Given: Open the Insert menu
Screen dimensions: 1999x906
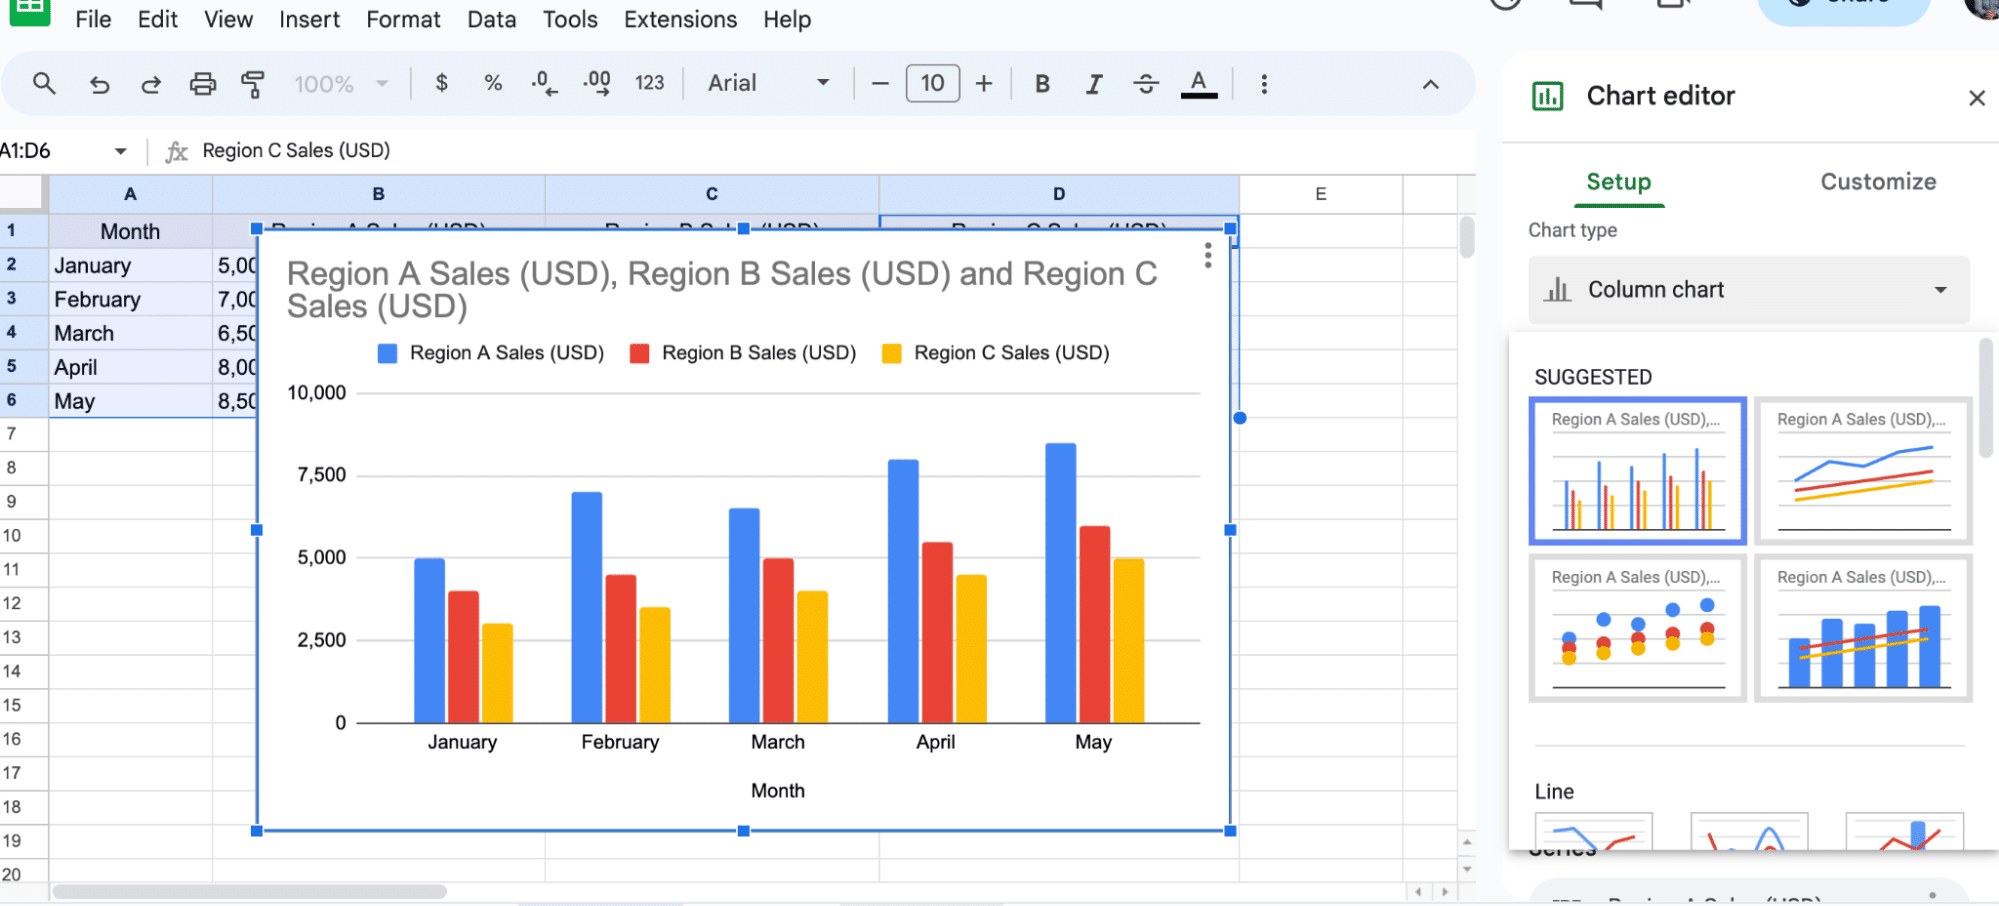Looking at the screenshot, I should [x=309, y=19].
